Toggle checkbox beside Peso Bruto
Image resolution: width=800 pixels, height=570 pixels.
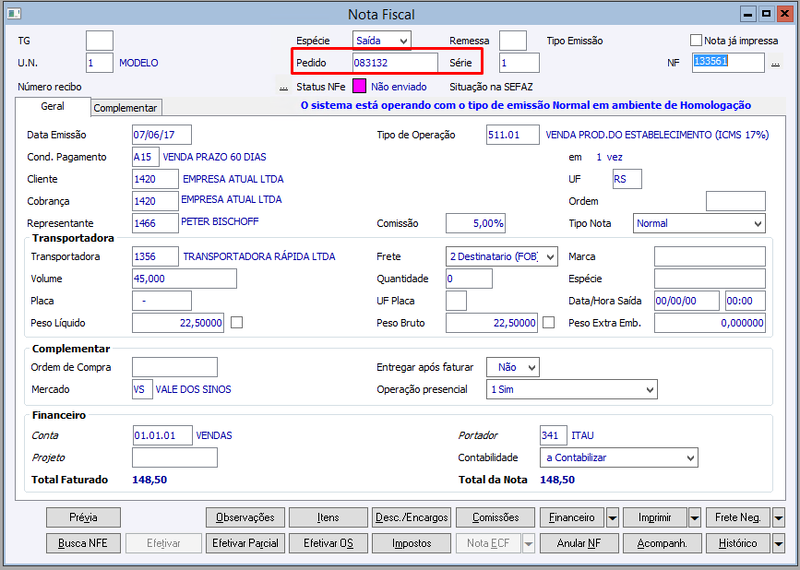[x=548, y=323]
